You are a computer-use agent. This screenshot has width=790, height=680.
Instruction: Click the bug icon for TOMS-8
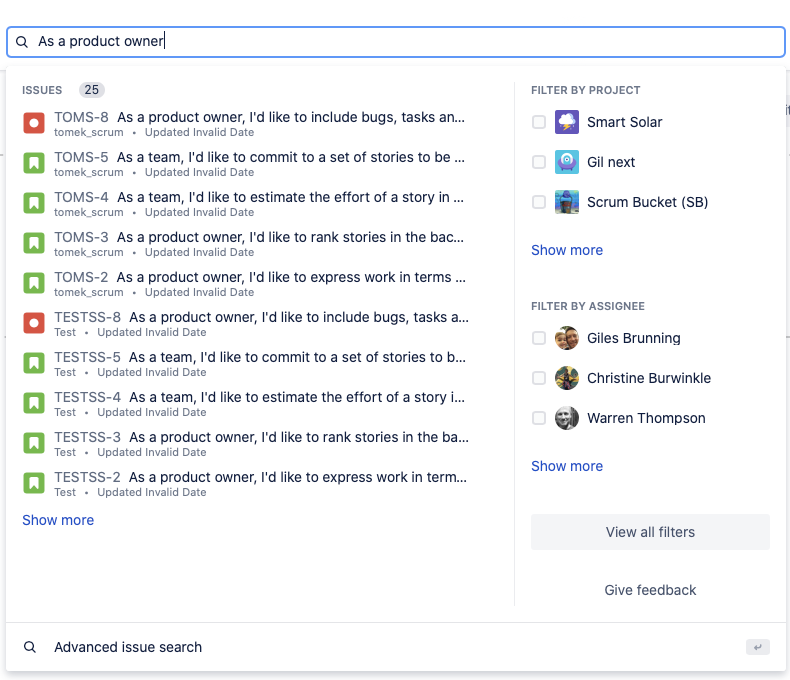click(x=34, y=123)
